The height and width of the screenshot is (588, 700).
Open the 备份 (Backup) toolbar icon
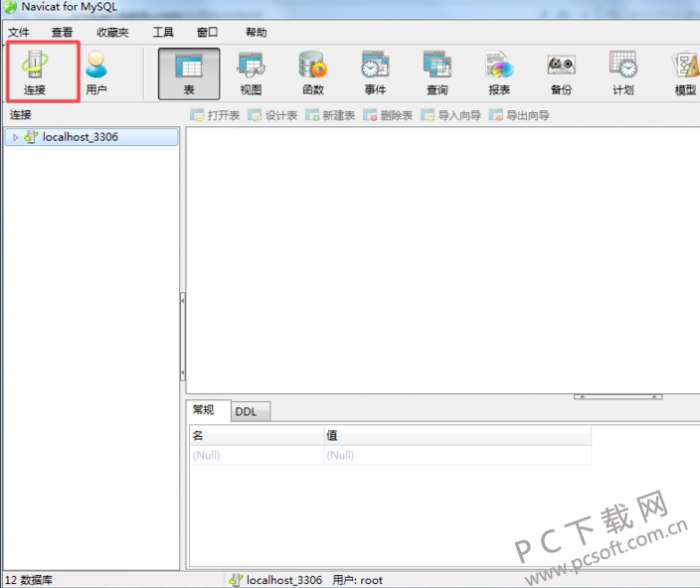point(561,74)
